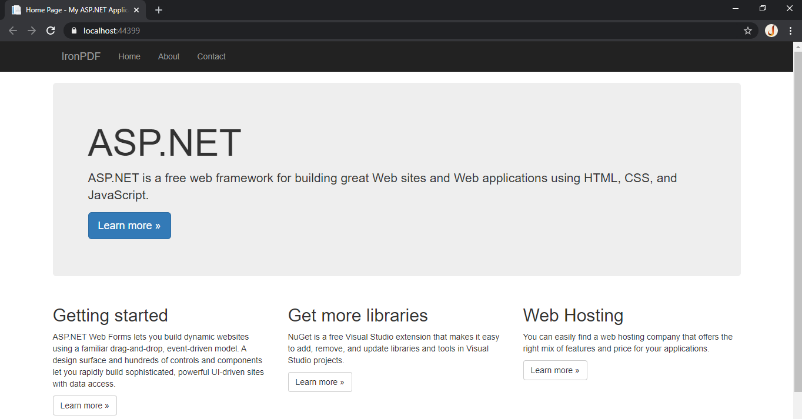The image size is (802, 419).
Task: Click the IronPDF brand link
Action: click(81, 56)
